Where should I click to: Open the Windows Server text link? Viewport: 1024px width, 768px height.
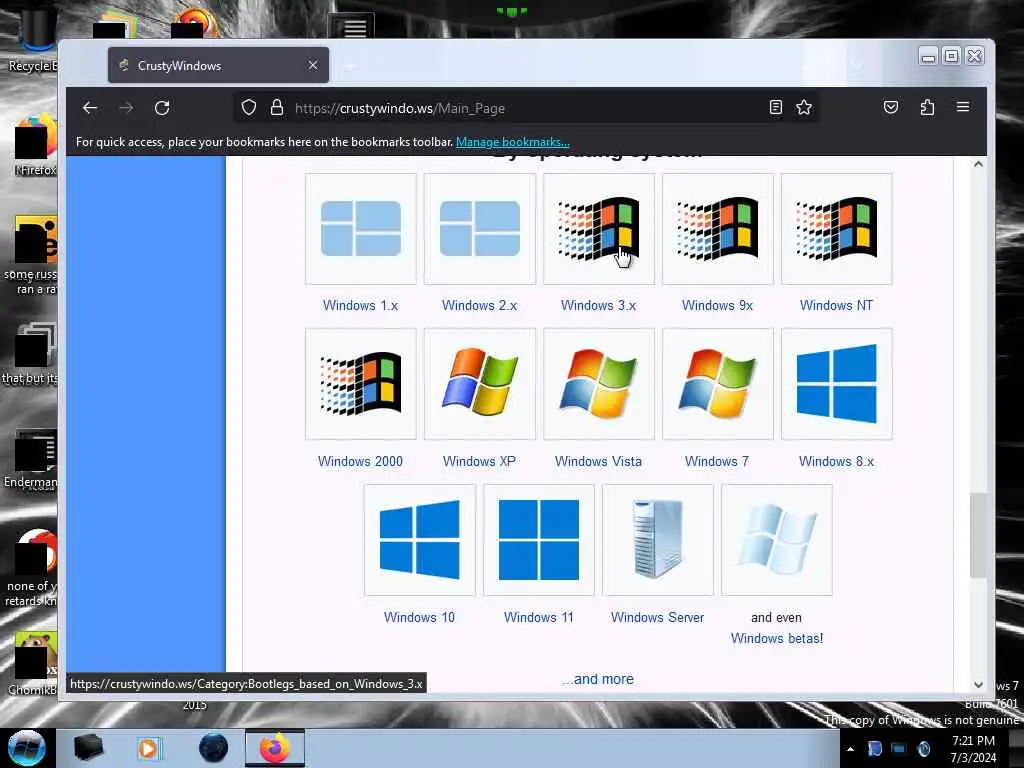click(x=658, y=618)
